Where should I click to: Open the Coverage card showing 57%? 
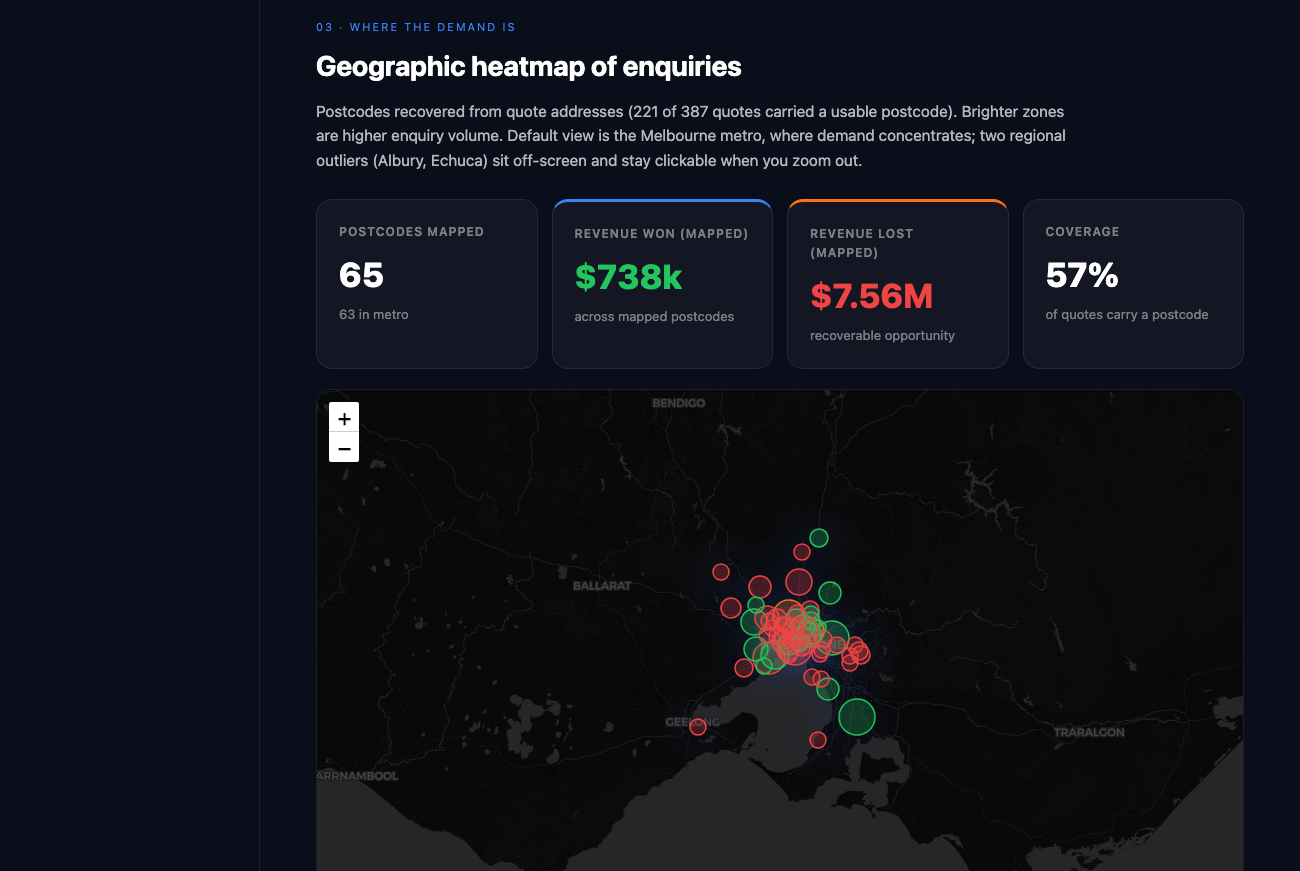(x=1133, y=284)
